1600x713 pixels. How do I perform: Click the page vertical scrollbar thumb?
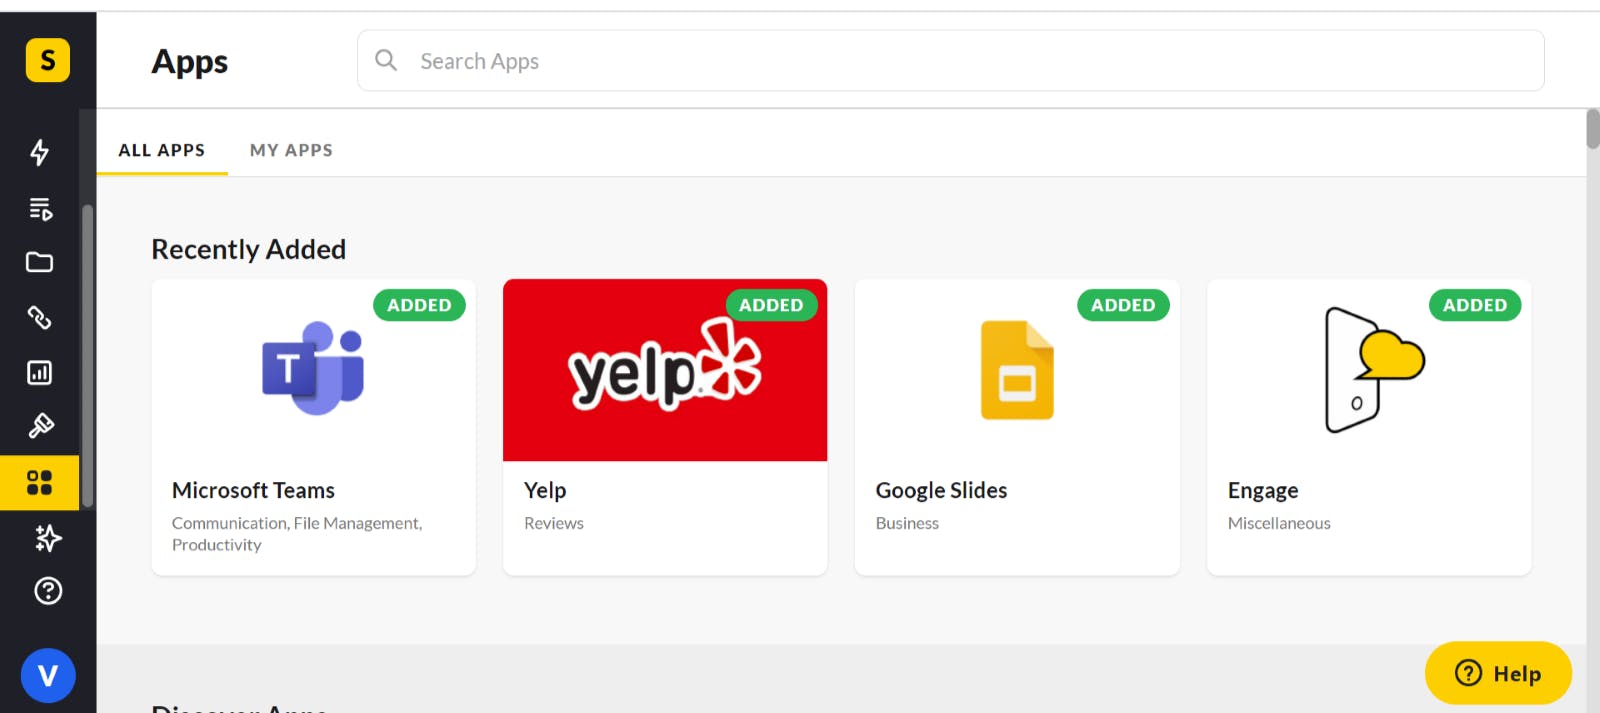[1592, 130]
